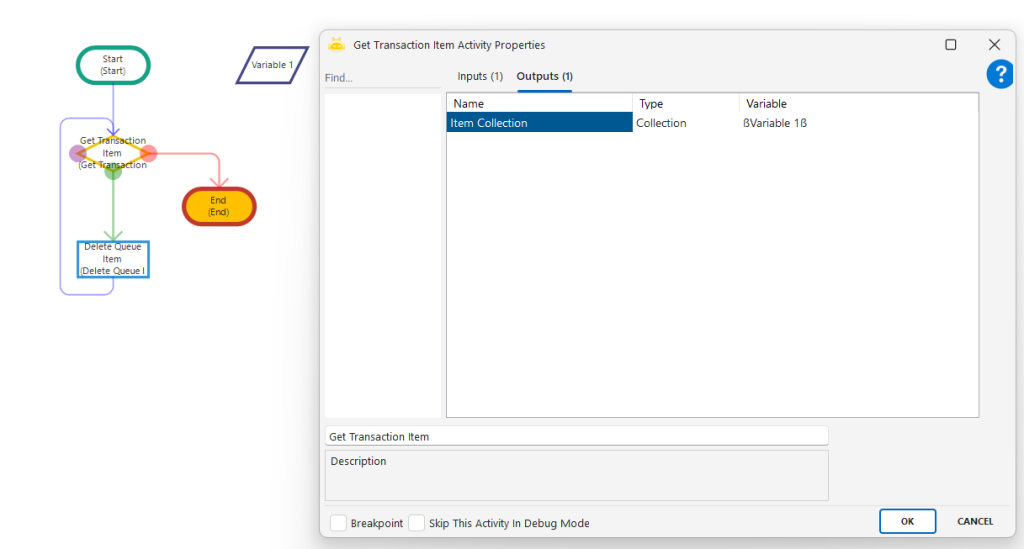Click the CANCEL button
Screen dimensions: 1024x549
tap(974, 521)
